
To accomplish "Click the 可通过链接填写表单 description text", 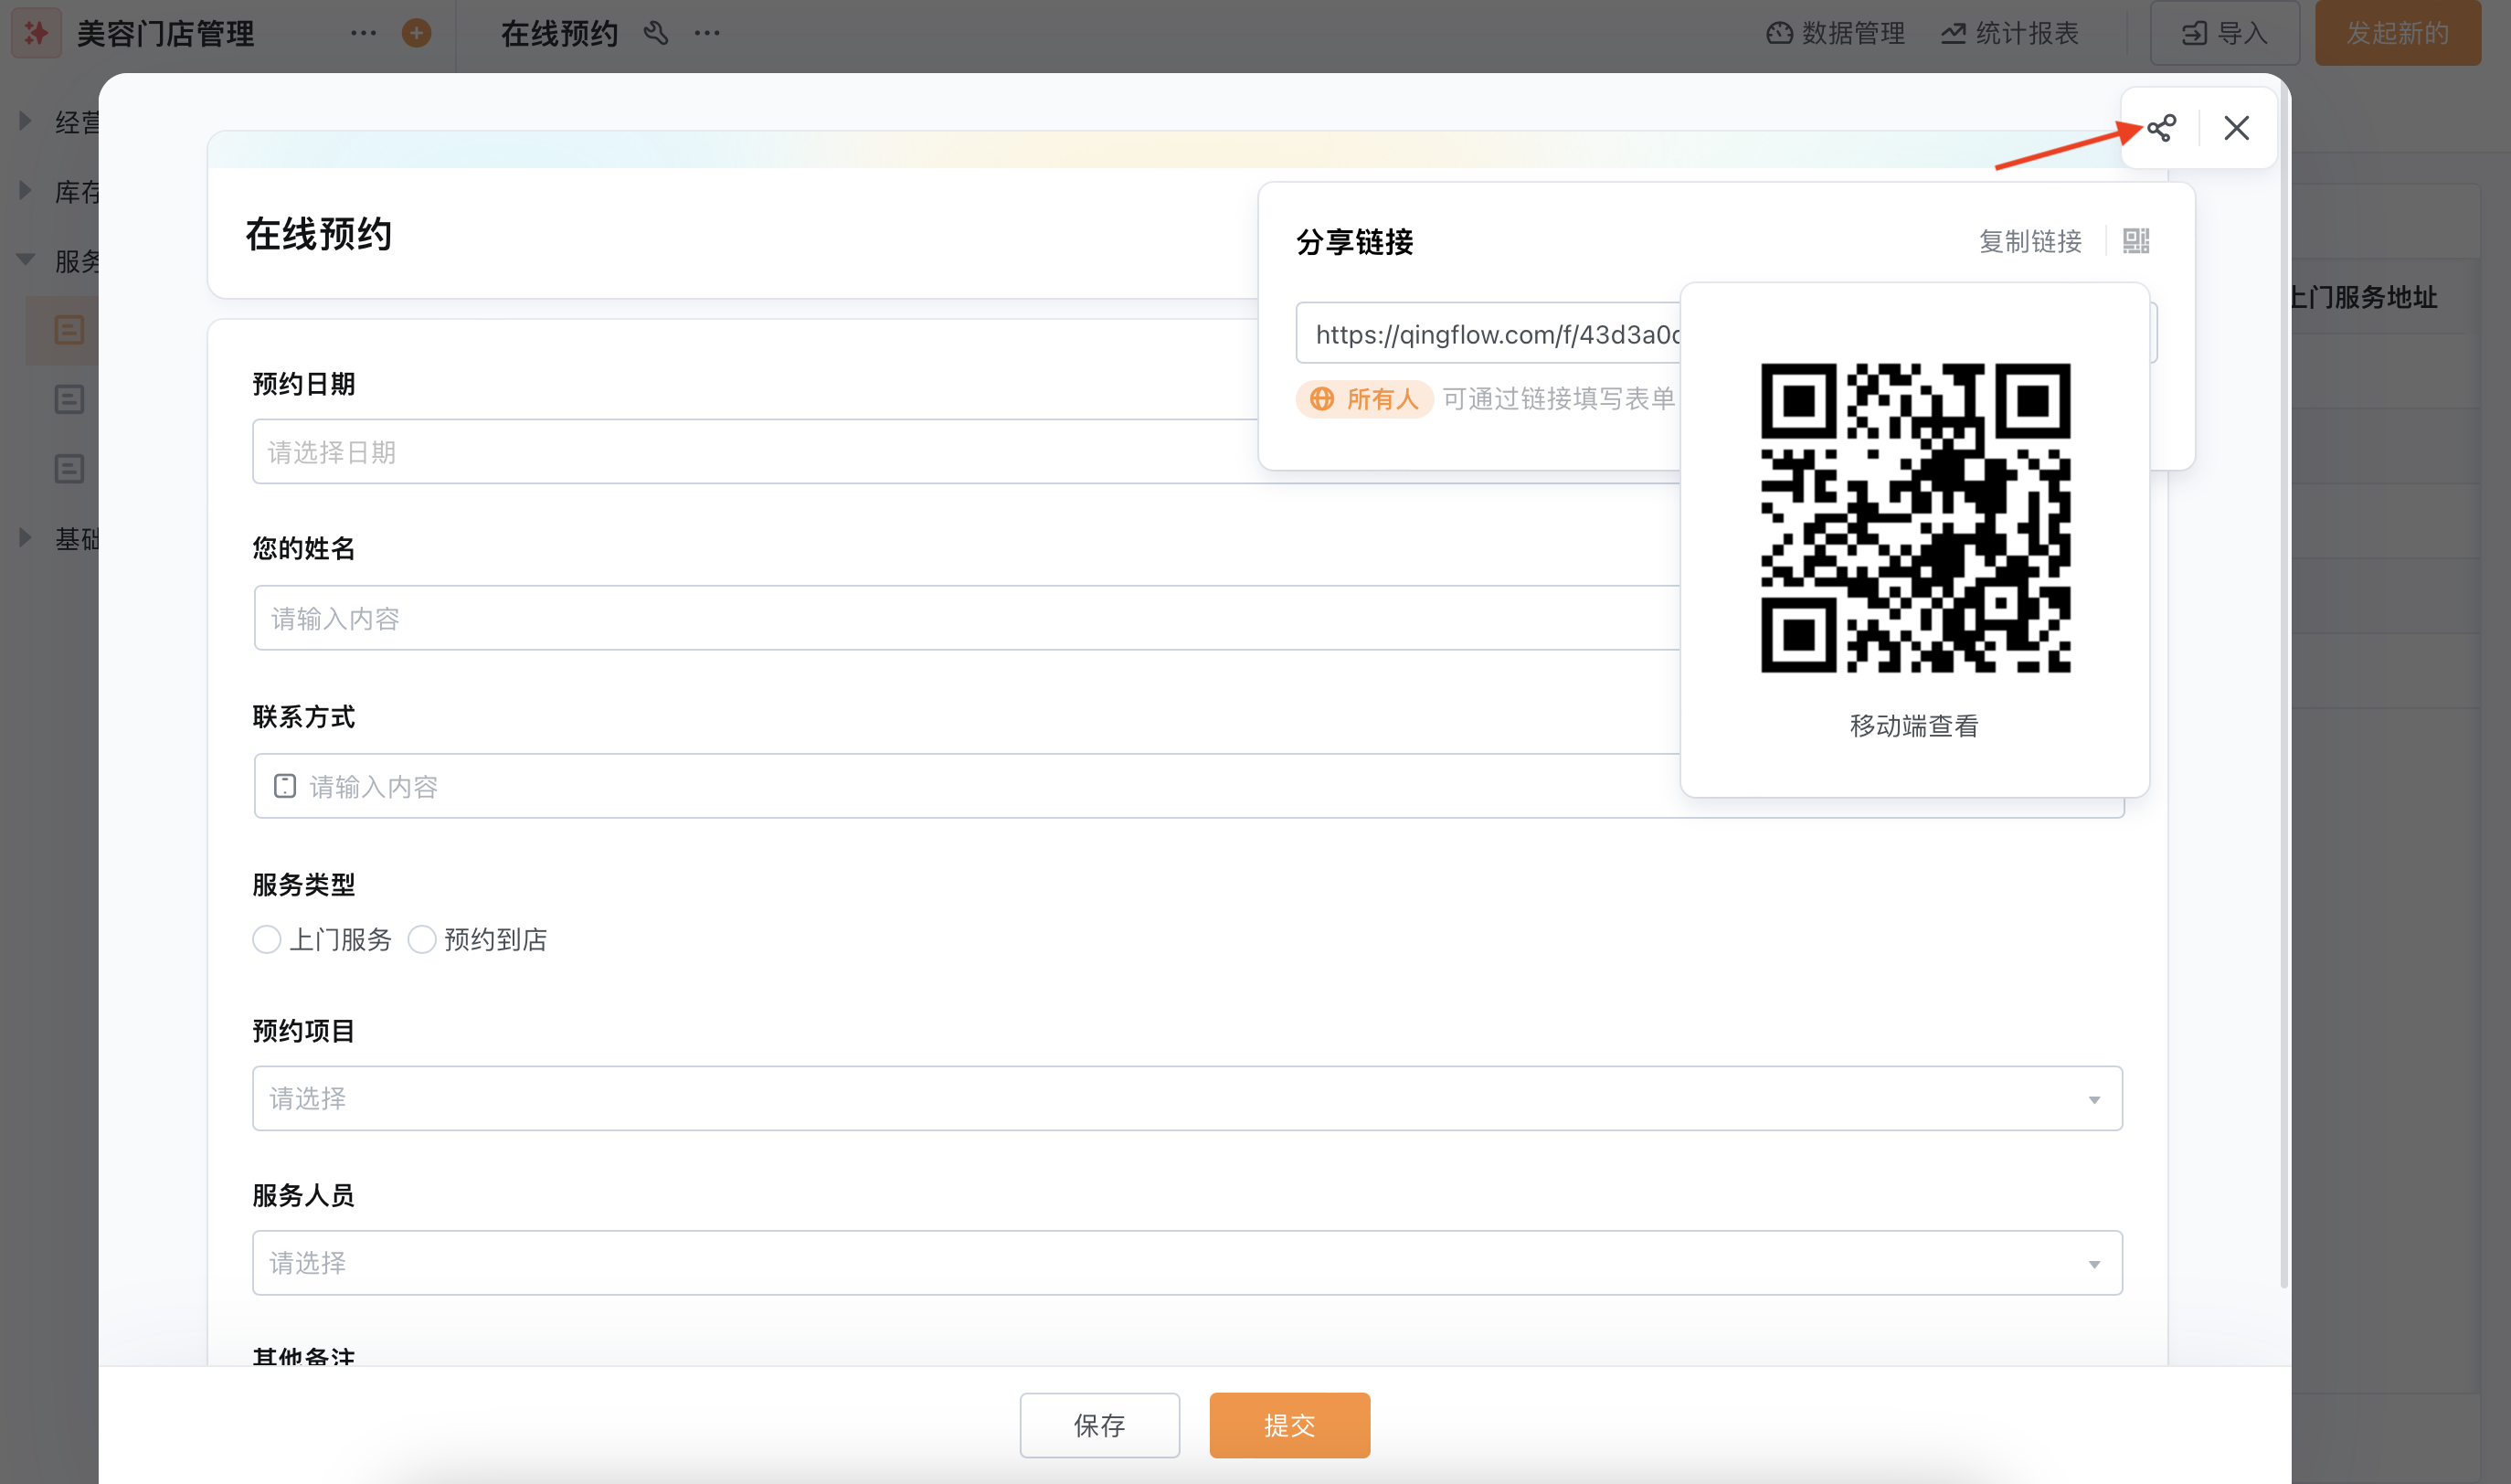I will point(1558,399).
